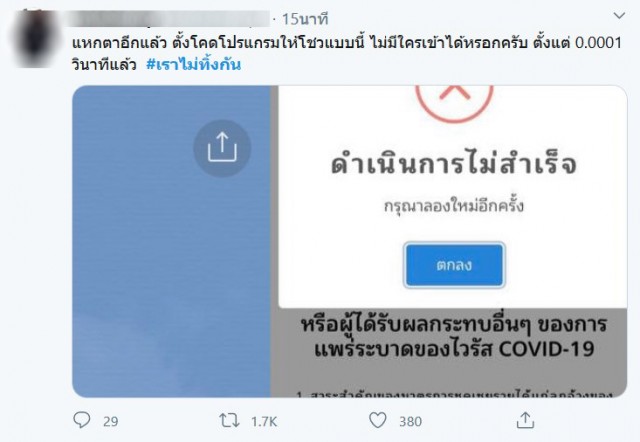Viewport: 640px width, 442px height.
Task: Click the blue ตกลง button
Action: coord(454,265)
